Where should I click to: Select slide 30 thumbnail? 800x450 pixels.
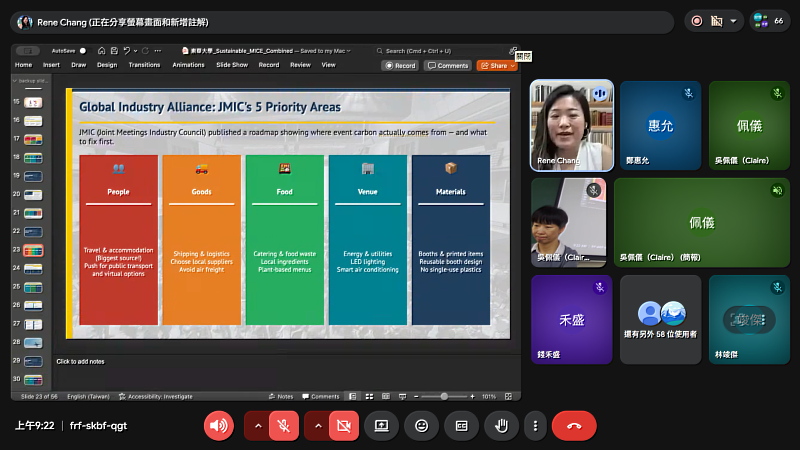point(33,380)
